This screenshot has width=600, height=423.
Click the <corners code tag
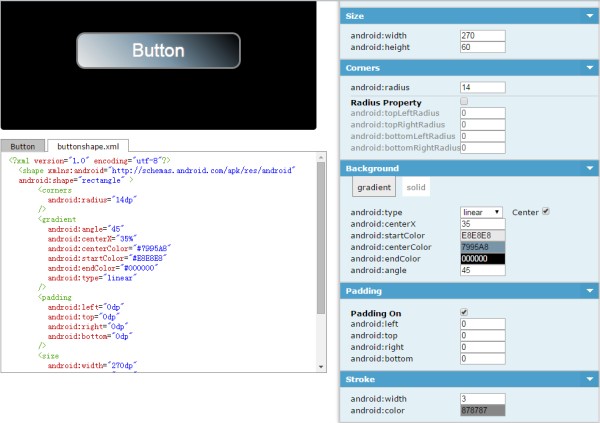tap(54, 190)
